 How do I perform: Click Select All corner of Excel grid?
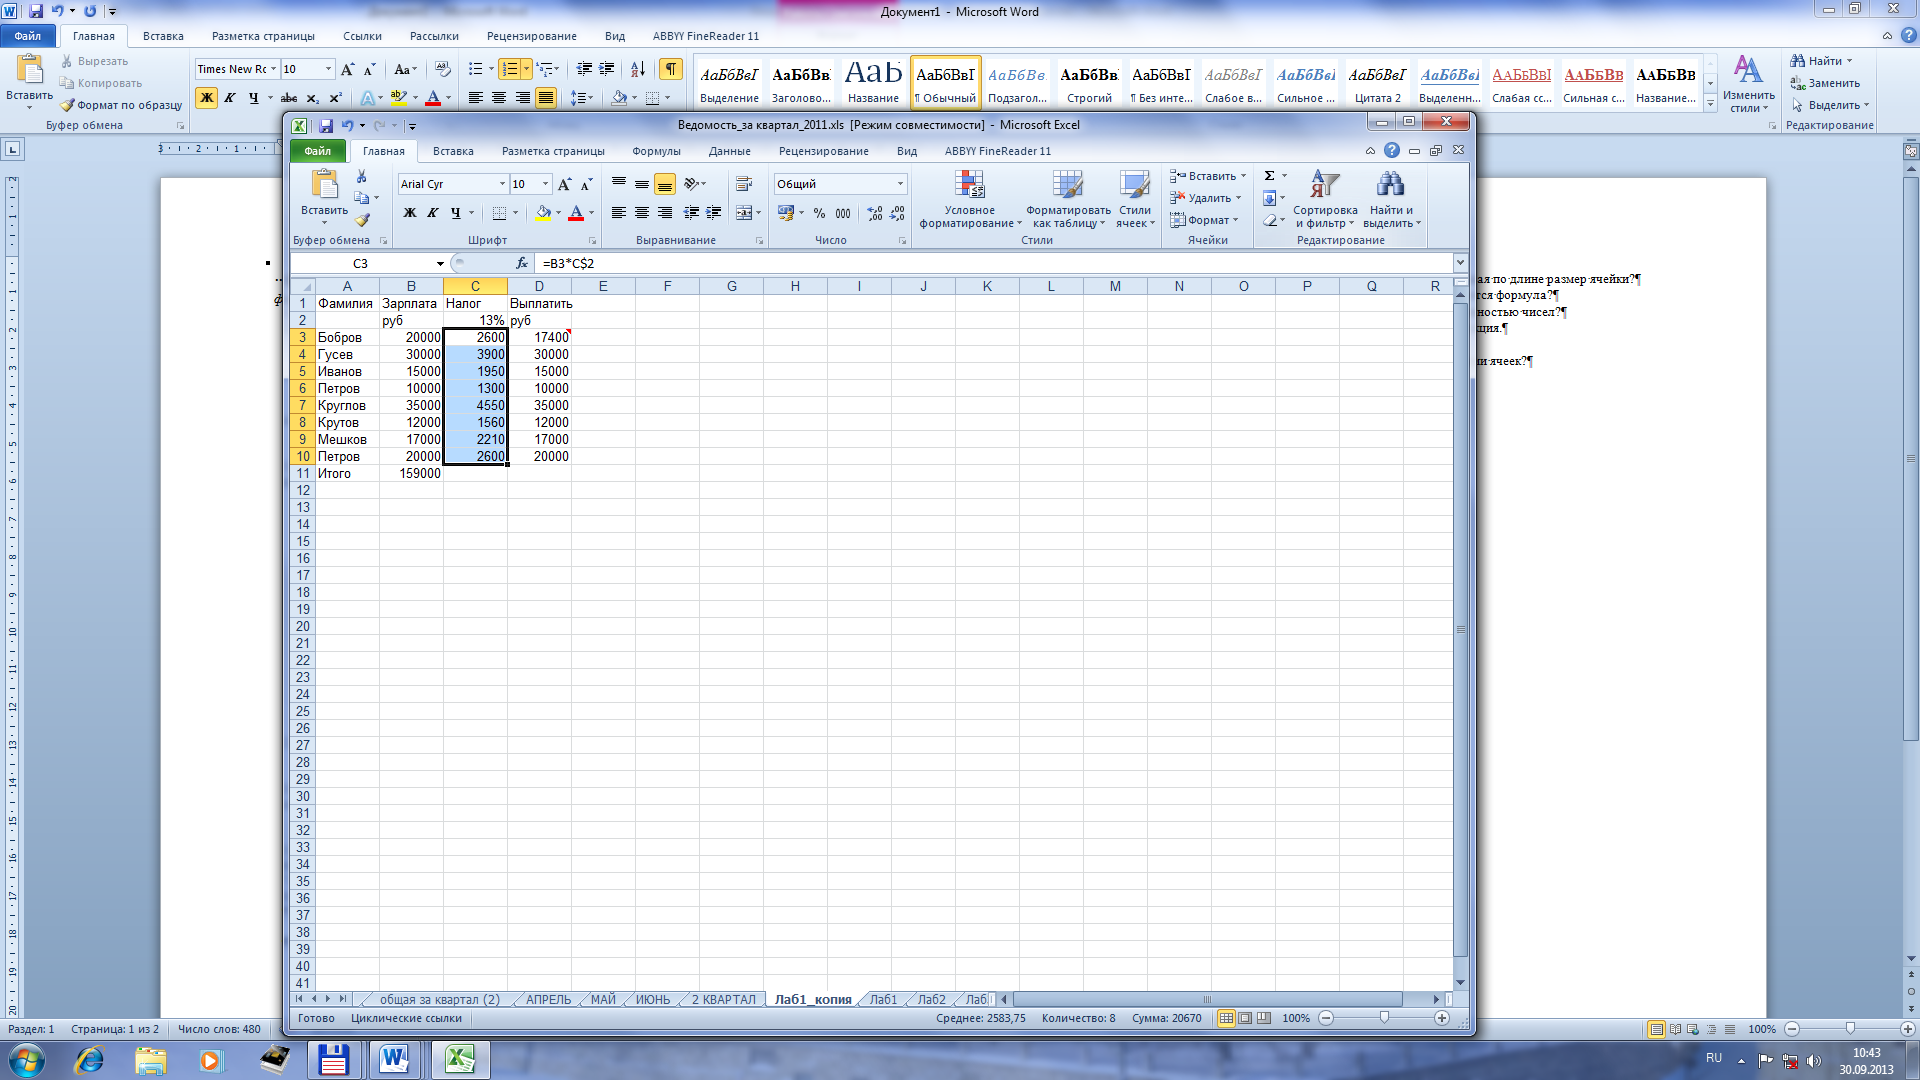pyautogui.click(x=303, y=286)
